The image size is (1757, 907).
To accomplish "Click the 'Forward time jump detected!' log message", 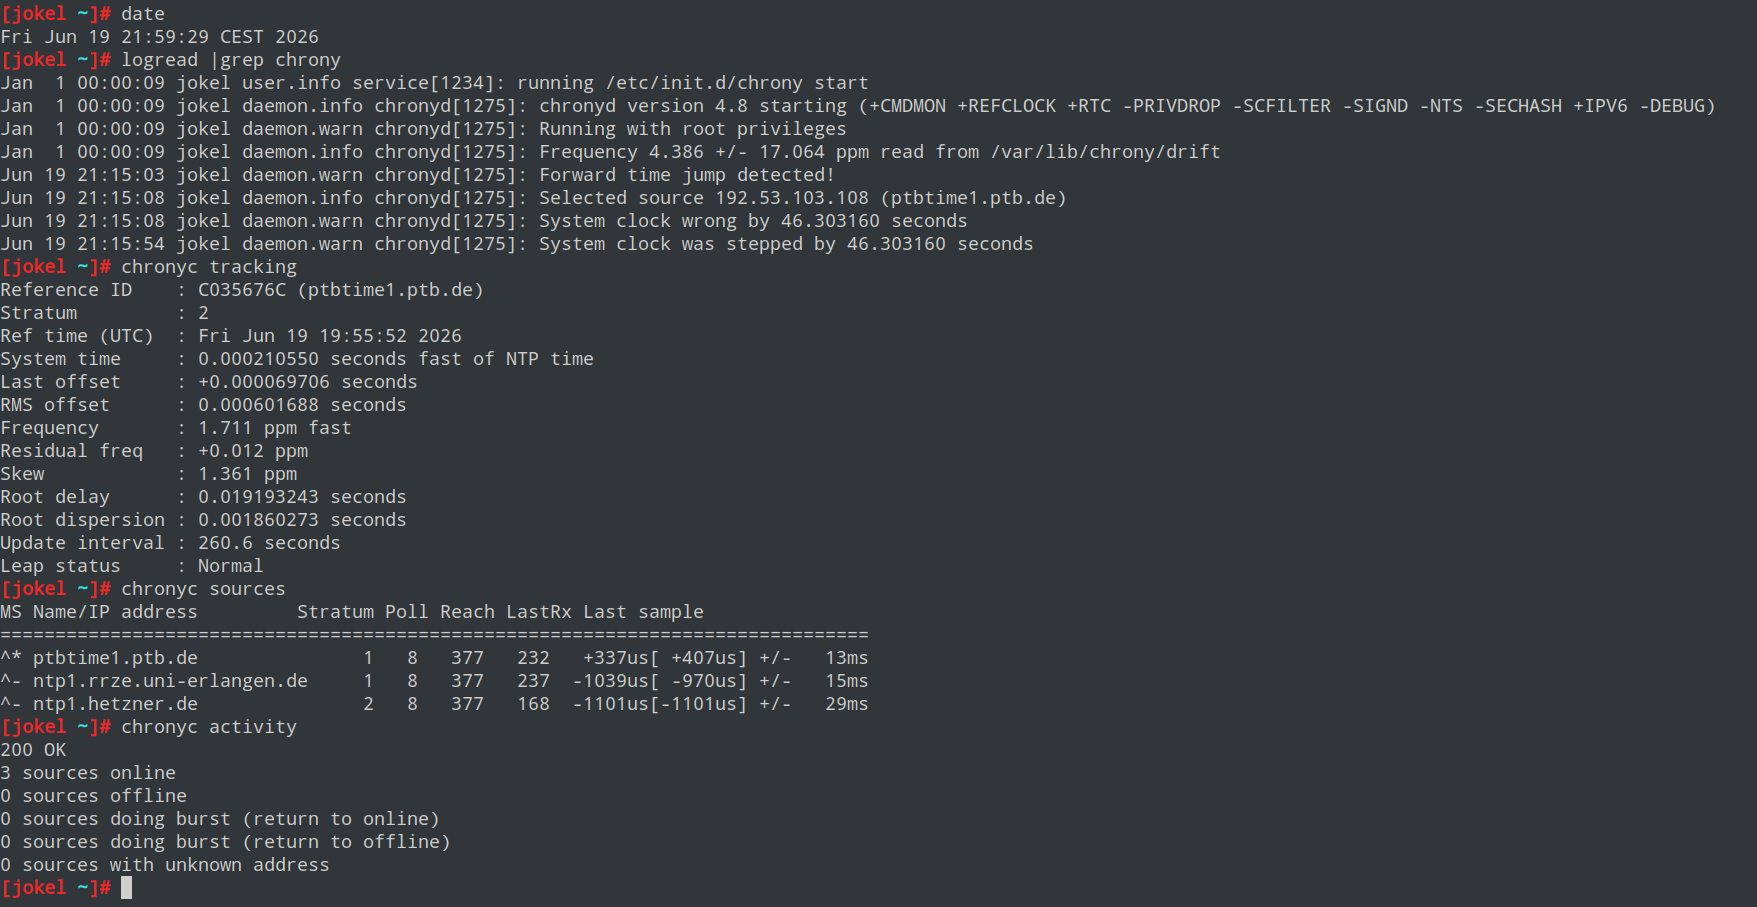I will click(687, 175).
